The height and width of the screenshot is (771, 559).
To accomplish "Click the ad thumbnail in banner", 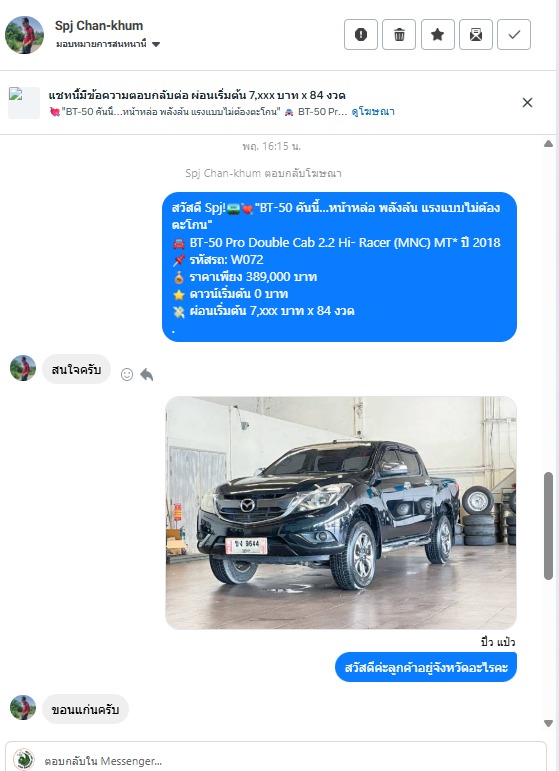I will coord(24,103).
